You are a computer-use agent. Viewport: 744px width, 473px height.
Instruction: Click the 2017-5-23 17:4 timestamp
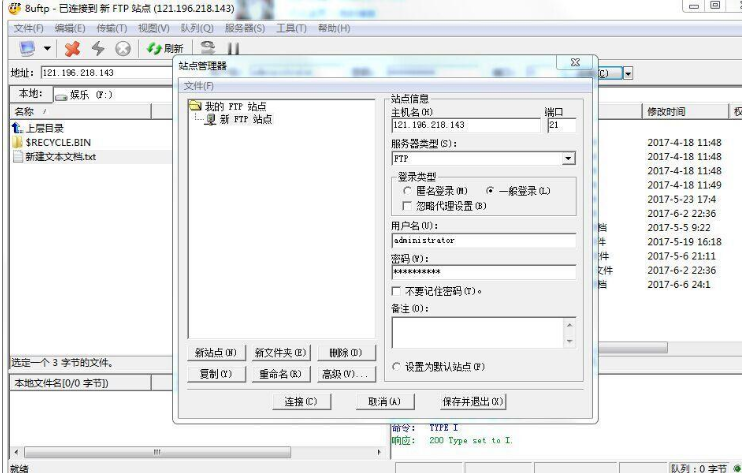coord(681,199)
